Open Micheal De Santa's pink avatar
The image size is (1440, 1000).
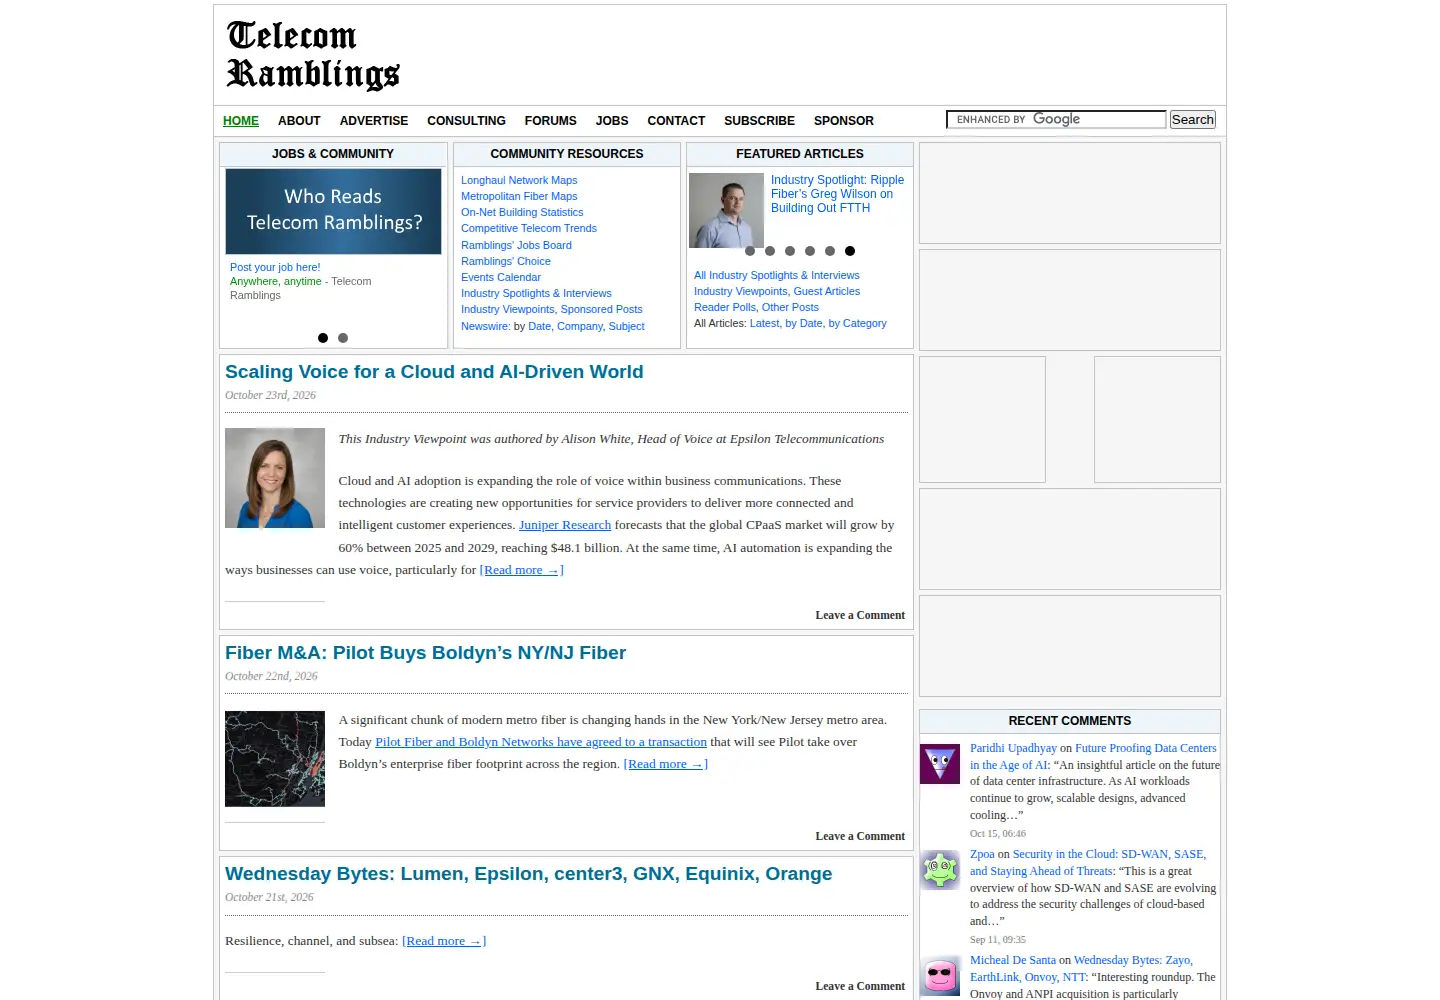pos(940,976)
